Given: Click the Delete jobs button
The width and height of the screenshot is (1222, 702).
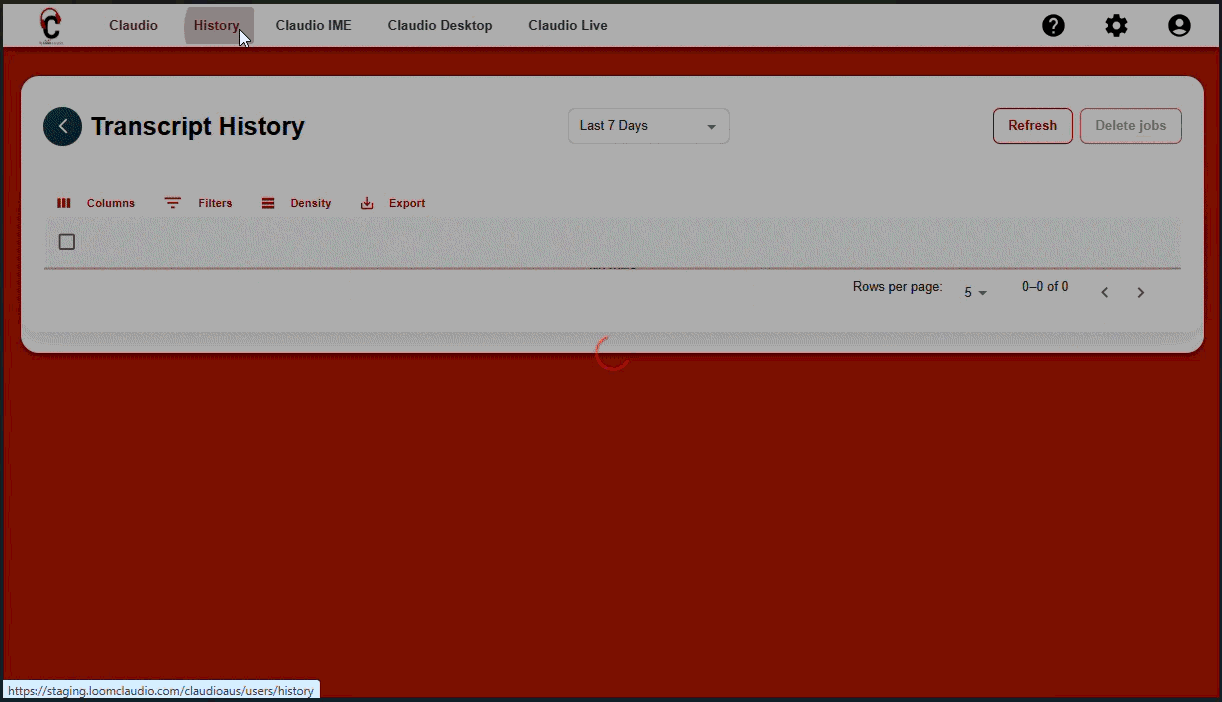Looking at the screenshot, I should click(1130, 126).
